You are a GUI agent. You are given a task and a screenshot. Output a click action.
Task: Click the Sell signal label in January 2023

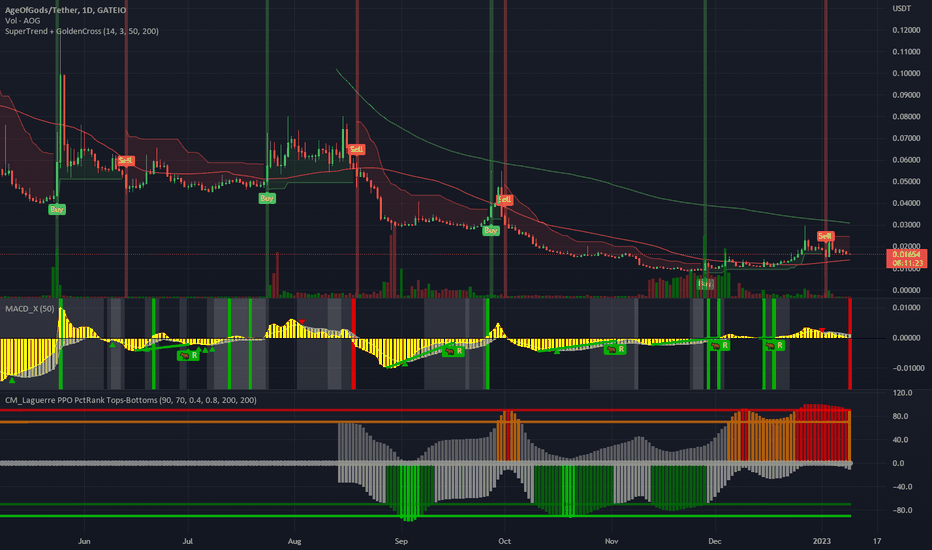(x=825, y=236)
